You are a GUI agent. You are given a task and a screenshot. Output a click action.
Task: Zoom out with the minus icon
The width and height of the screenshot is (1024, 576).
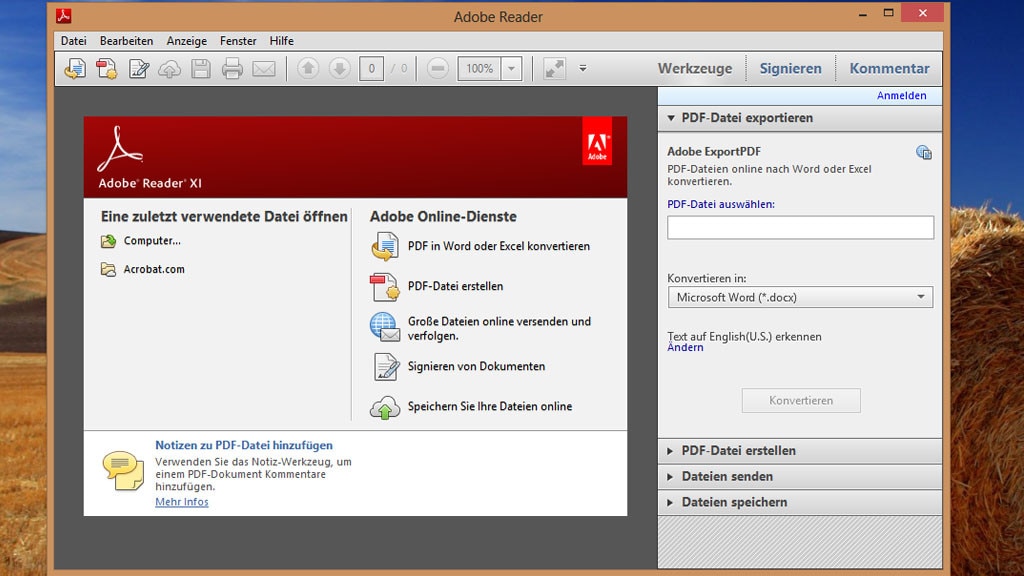437,68
